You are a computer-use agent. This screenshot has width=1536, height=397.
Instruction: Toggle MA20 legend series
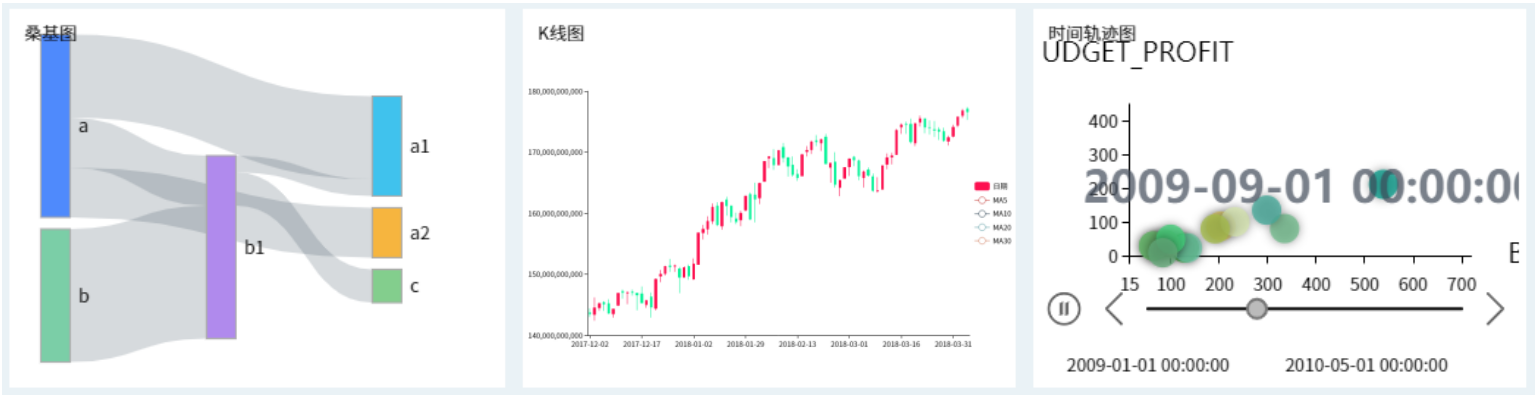coord(993,227)
